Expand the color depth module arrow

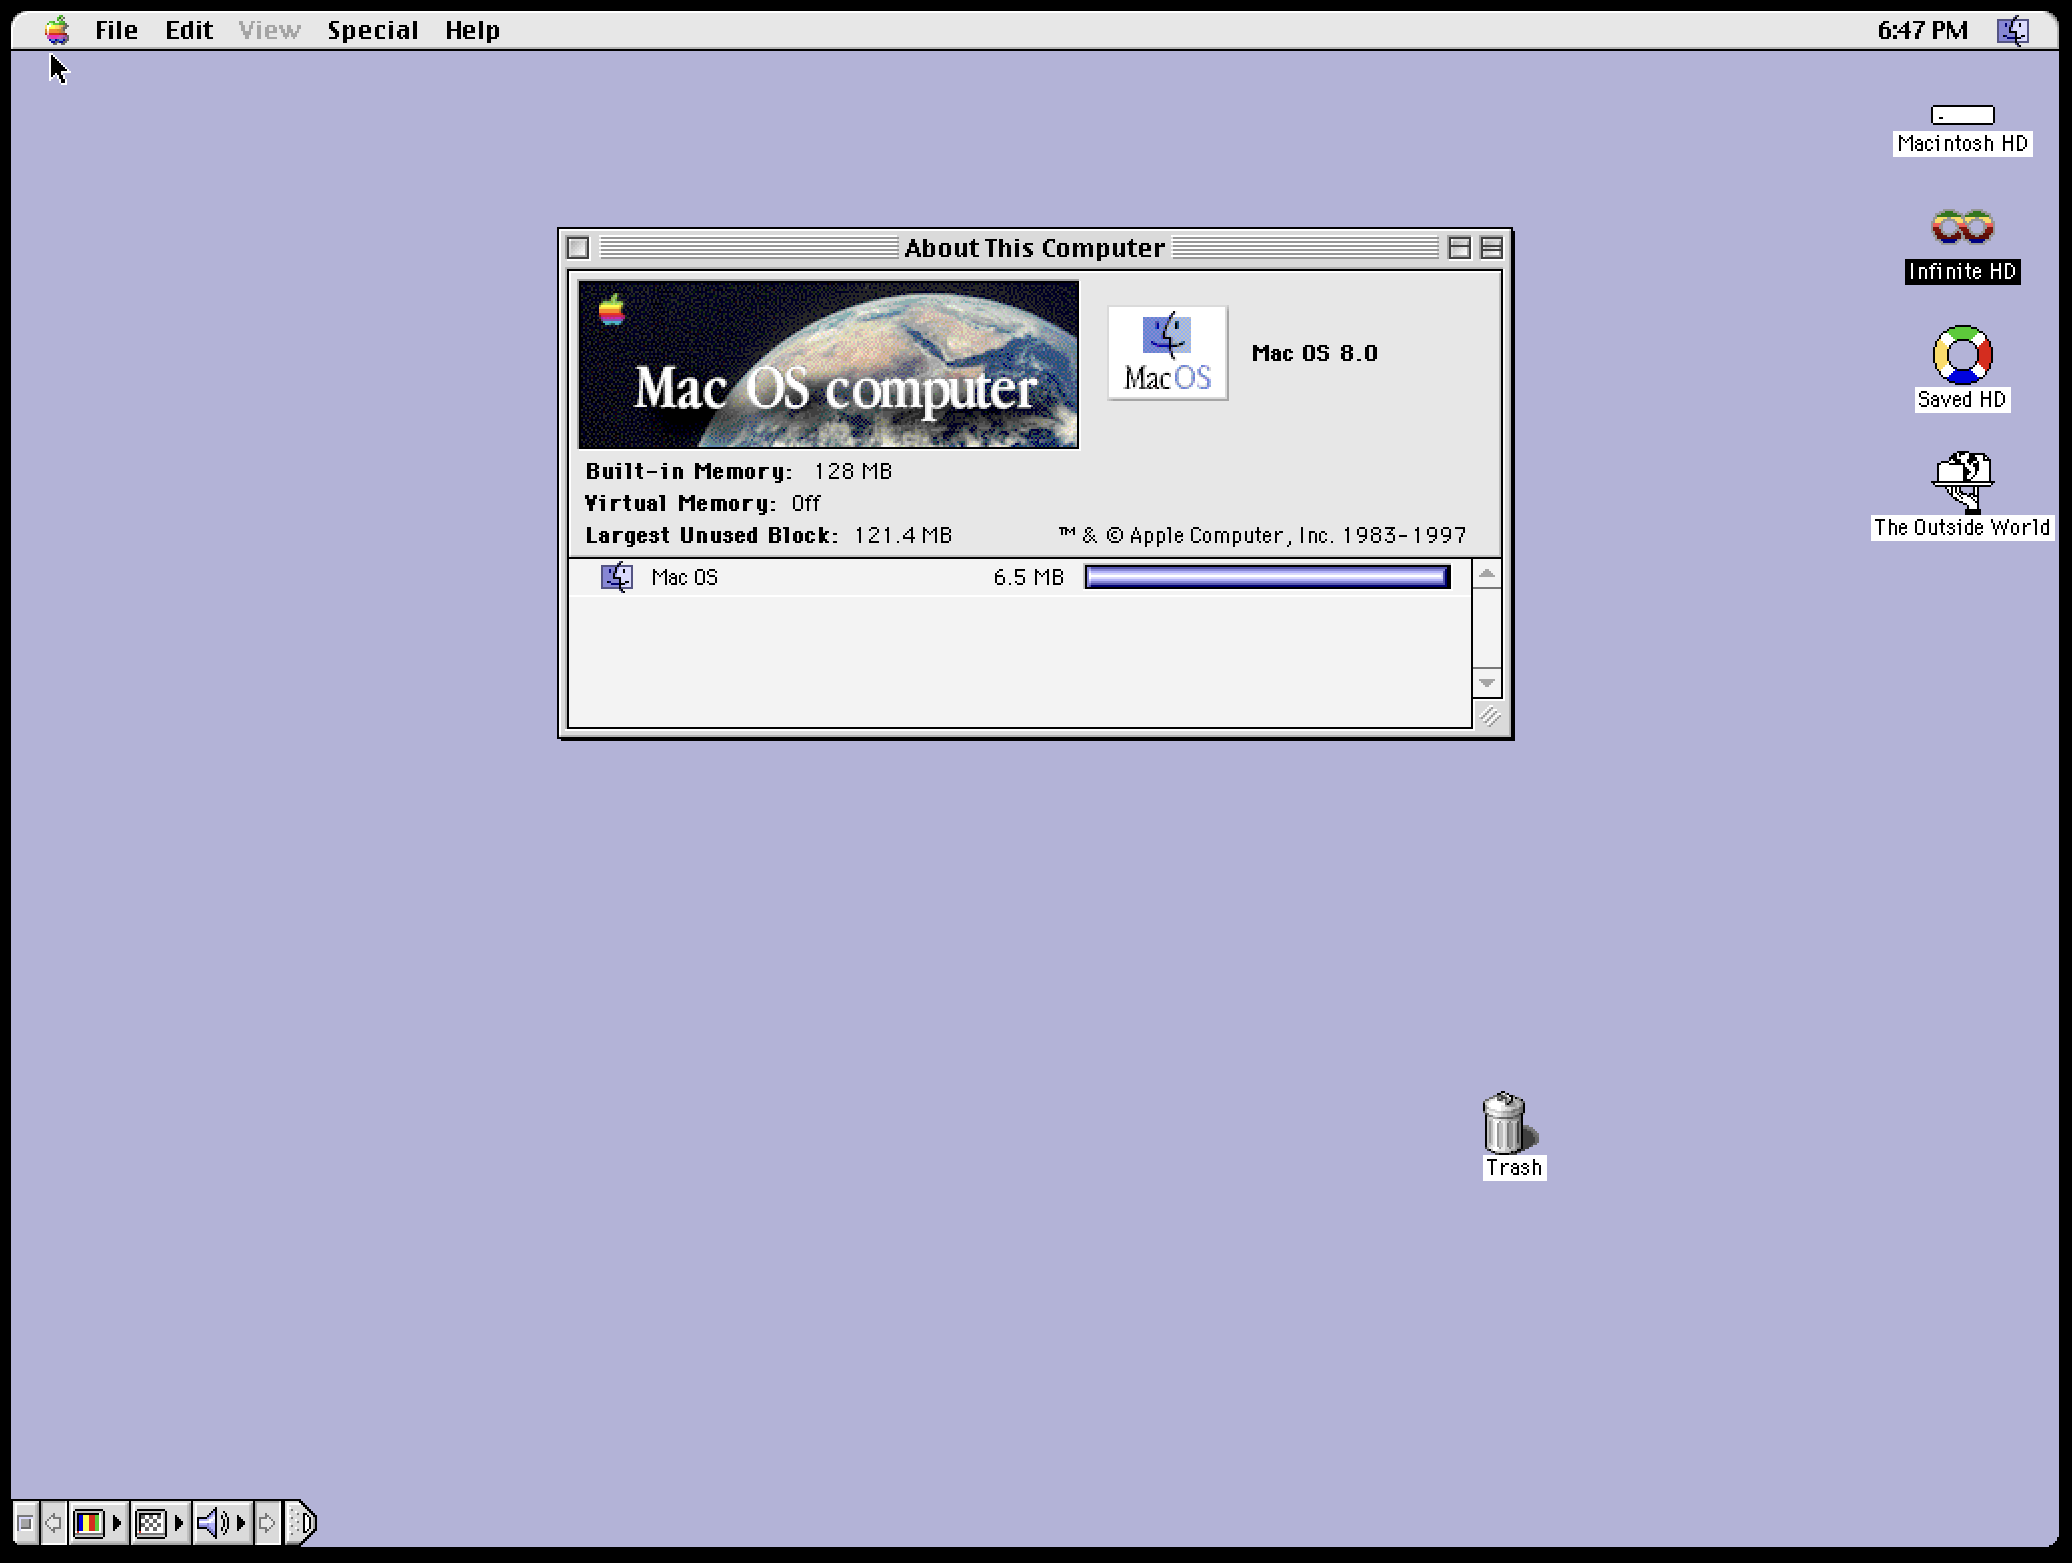[117, 1523]
